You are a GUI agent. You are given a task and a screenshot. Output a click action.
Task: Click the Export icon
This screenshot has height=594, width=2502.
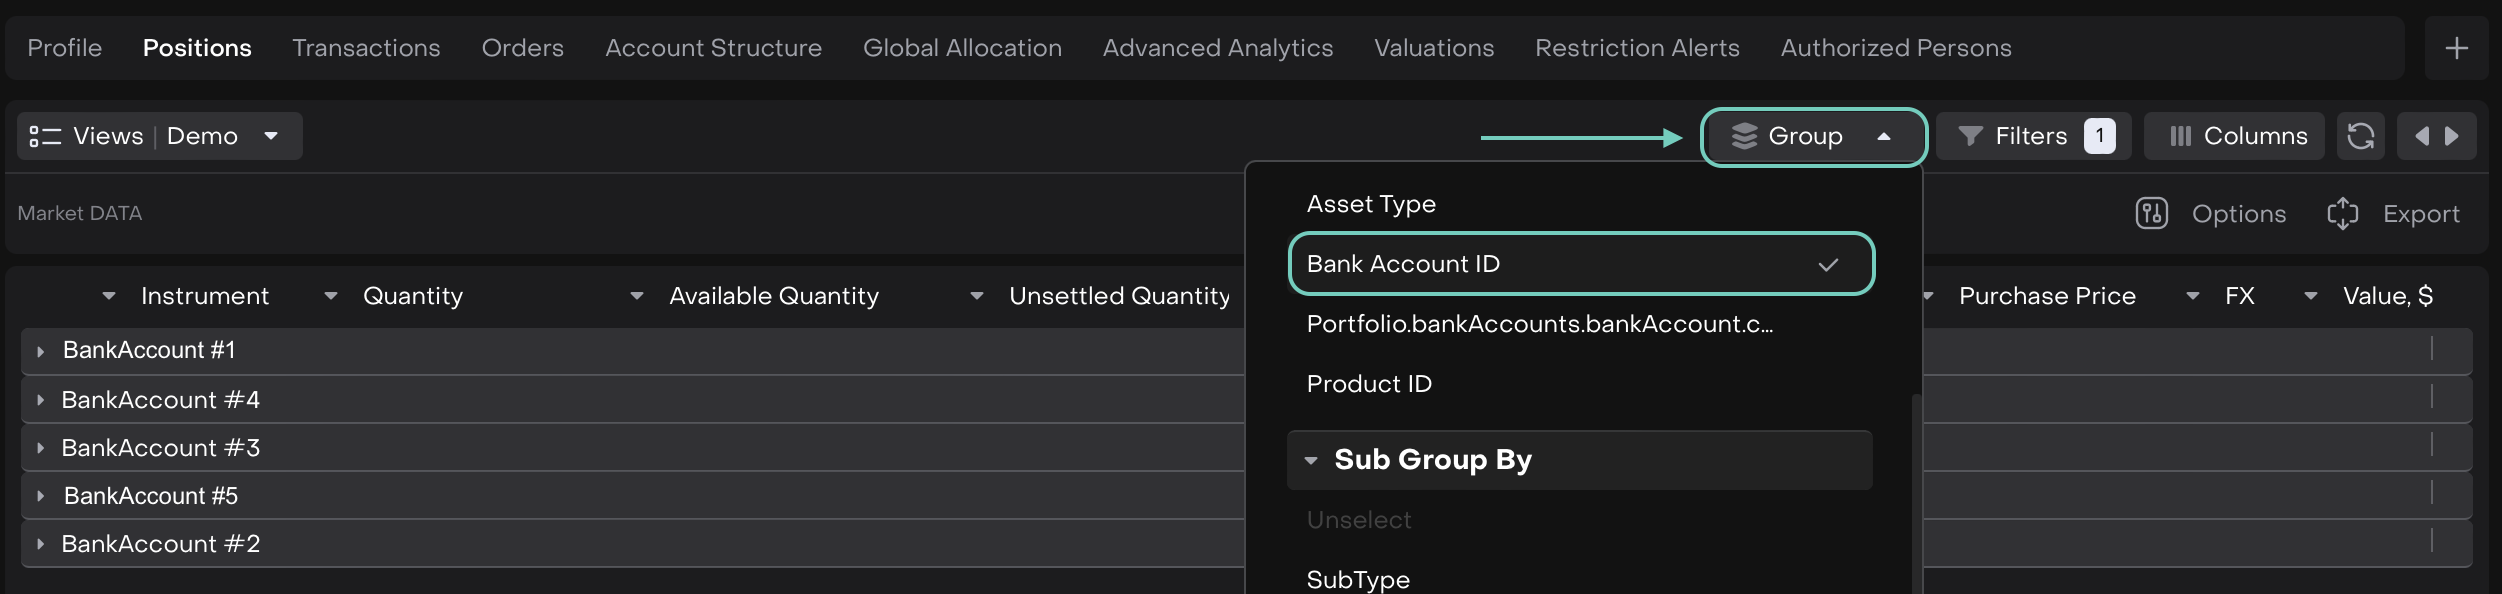click(x=2342, y=213)
